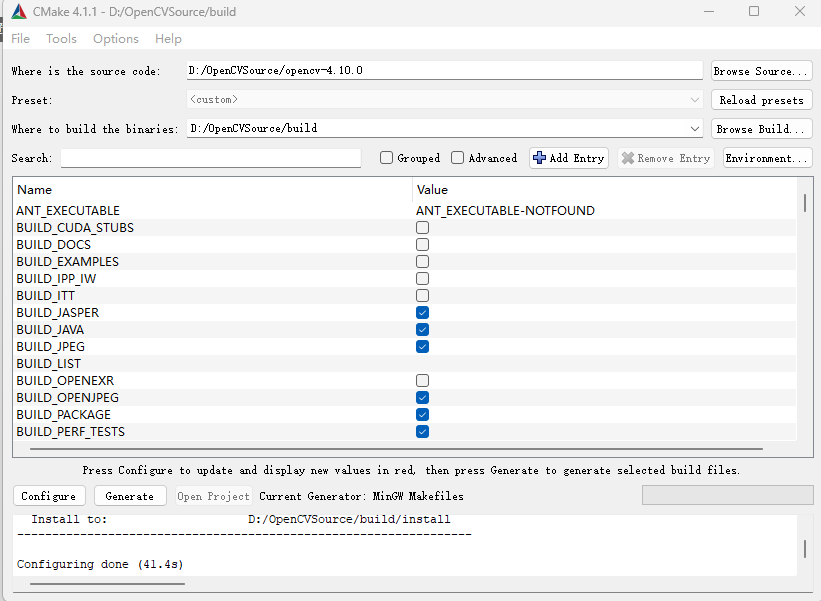Enable the Grouped checkbox
The image size is (821, 601).
pos(386,158)
